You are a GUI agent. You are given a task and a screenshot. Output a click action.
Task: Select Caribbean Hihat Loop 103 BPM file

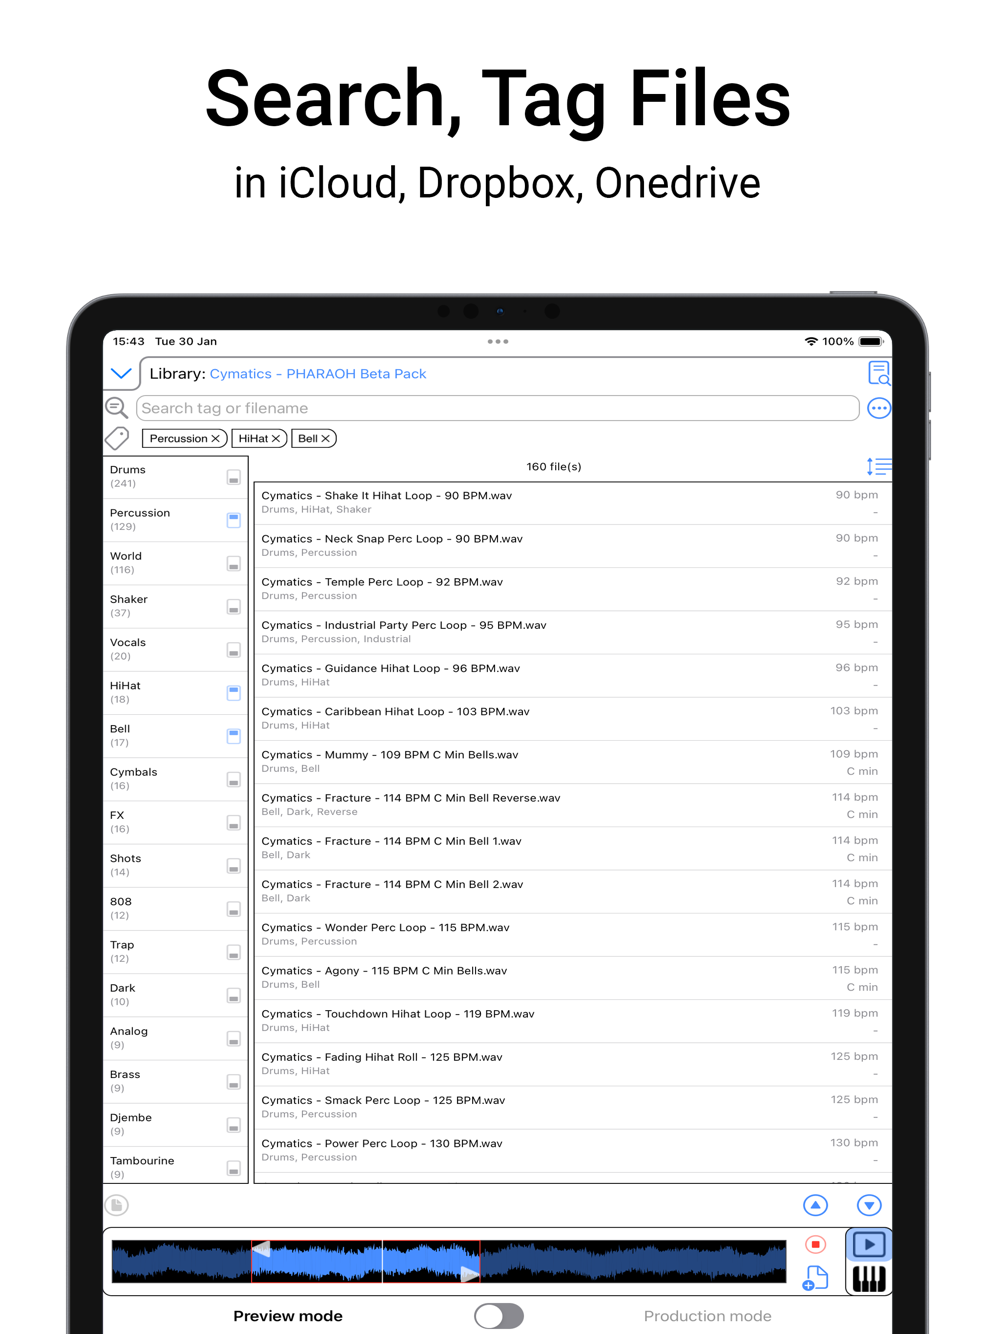pyautogui.click(x=573, y=718)
